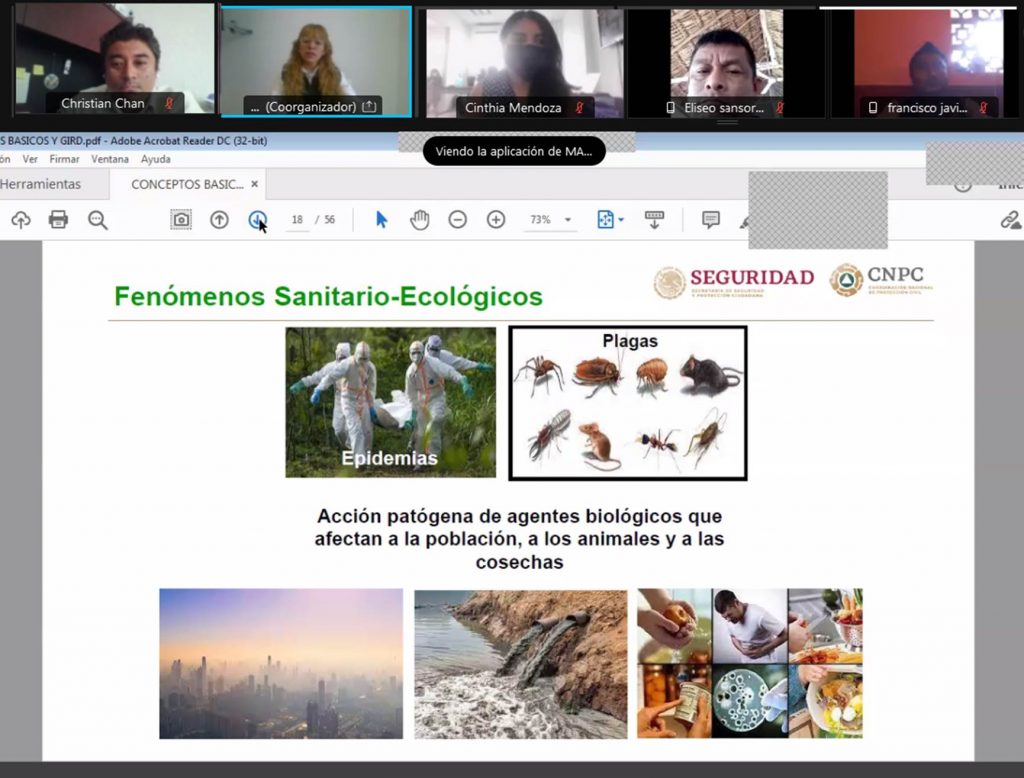Screen dimensions: 1024x778
Task: Select Cinthia Mendoza's video thumbnail
Action: coord(519,62)
